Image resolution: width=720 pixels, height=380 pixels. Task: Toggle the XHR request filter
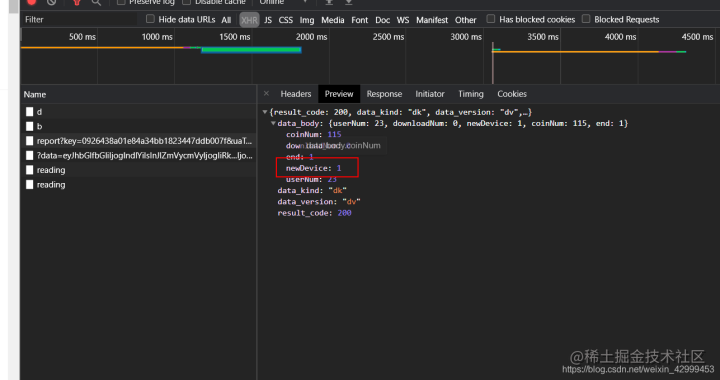pyautogui.click(x=249, y=20)
